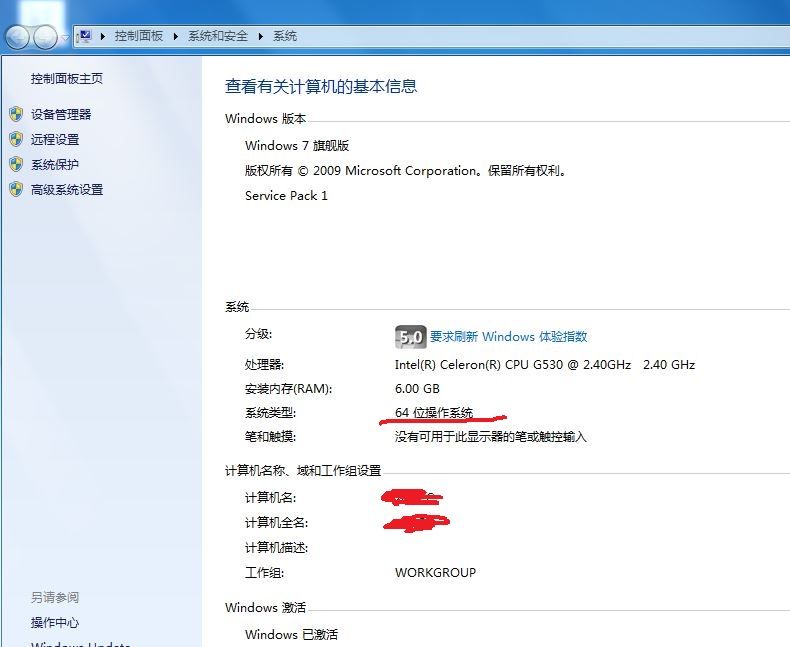Click the Microsoft Corporation copyright line
Viewport: 790px width, 647px height.
[406, 171]
